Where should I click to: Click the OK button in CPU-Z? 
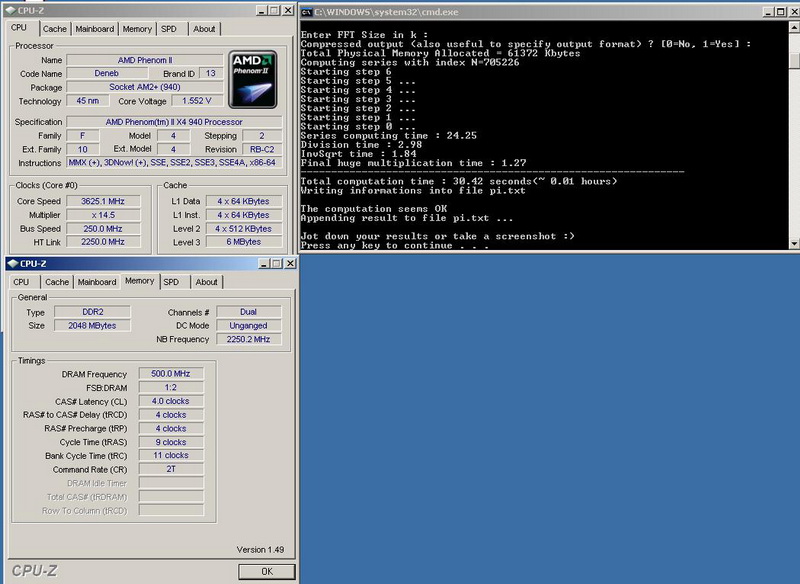pyautogui.click(x=267, y=571)
